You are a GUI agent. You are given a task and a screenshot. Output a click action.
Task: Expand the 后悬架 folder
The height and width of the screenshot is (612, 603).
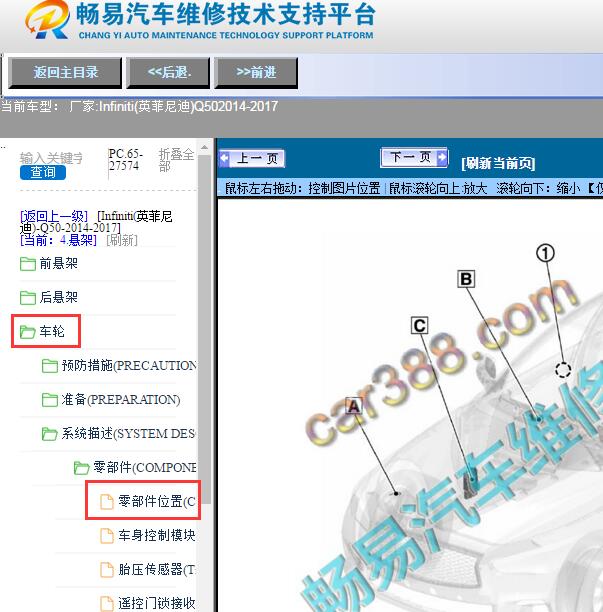click(59, 297)
